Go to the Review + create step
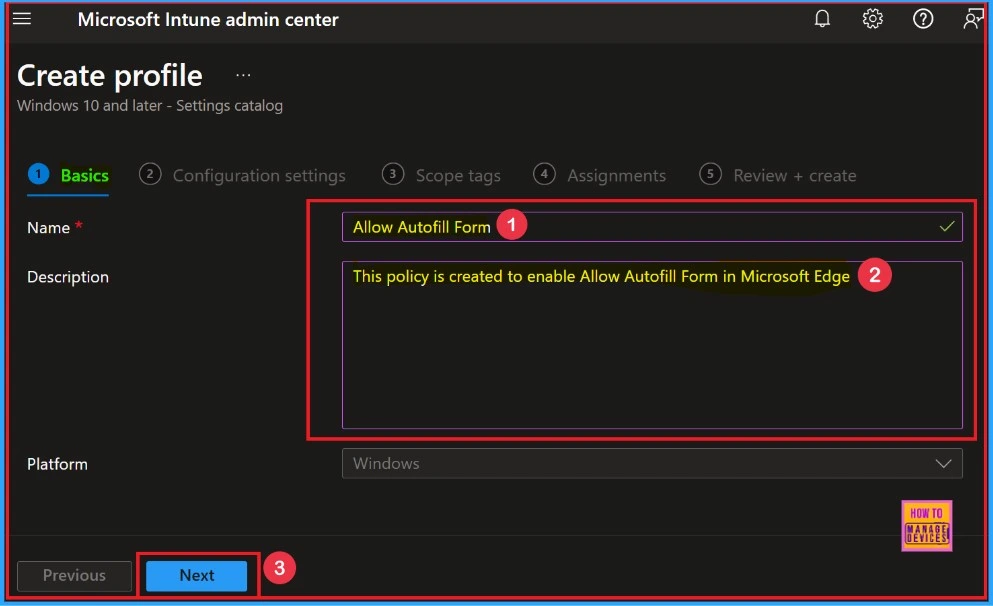This screenshot has height=606, width=993. (778, 175)
